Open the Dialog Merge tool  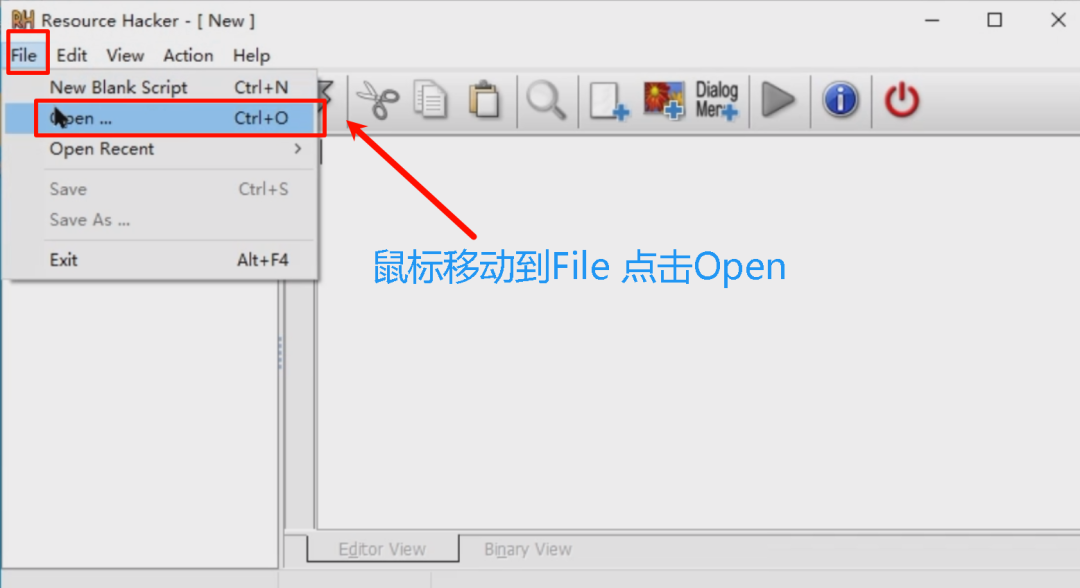(x=716, y=101)
